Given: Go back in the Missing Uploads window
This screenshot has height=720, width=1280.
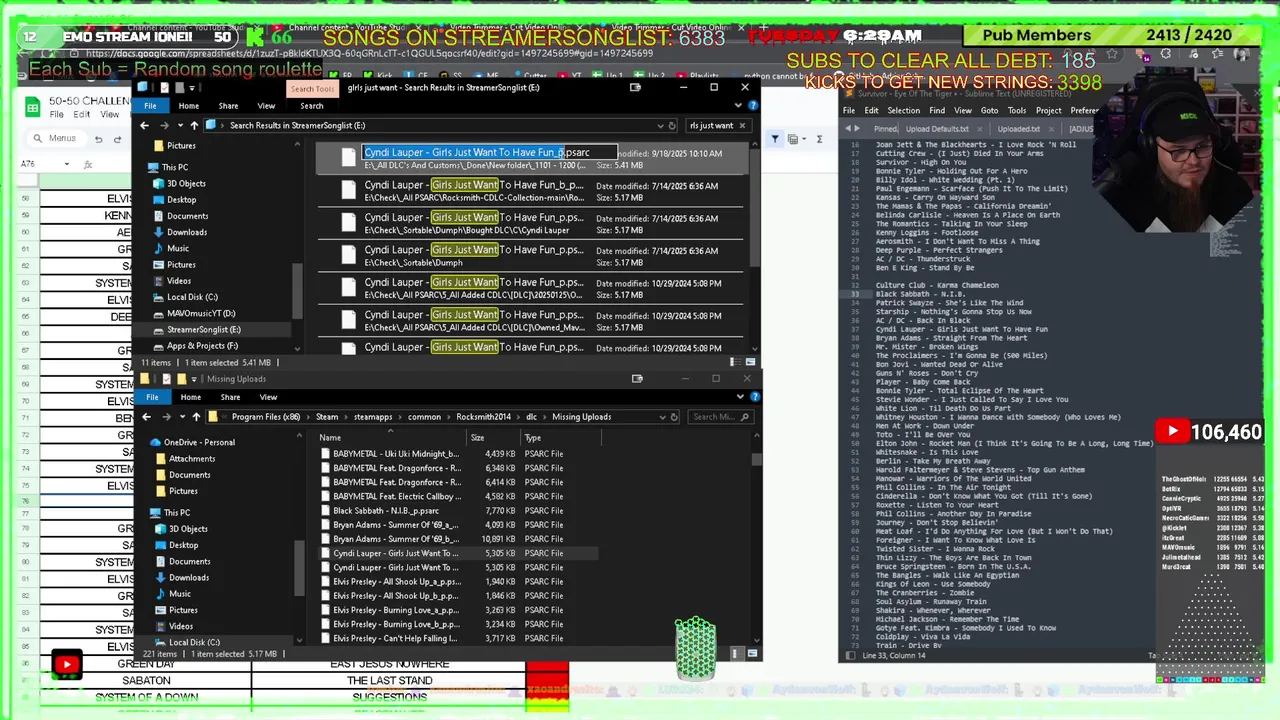Looking at the screenshot, I should click(146, 416).
